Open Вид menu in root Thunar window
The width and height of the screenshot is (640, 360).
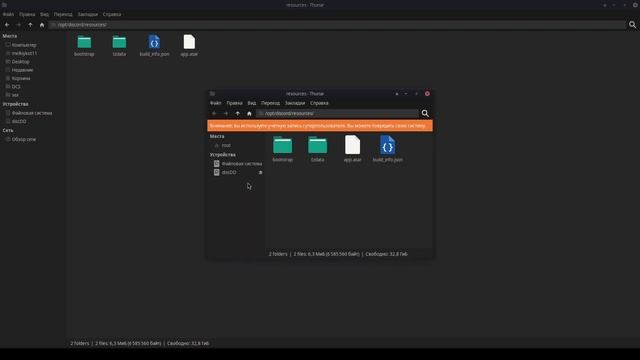click(x=252, y=103)
